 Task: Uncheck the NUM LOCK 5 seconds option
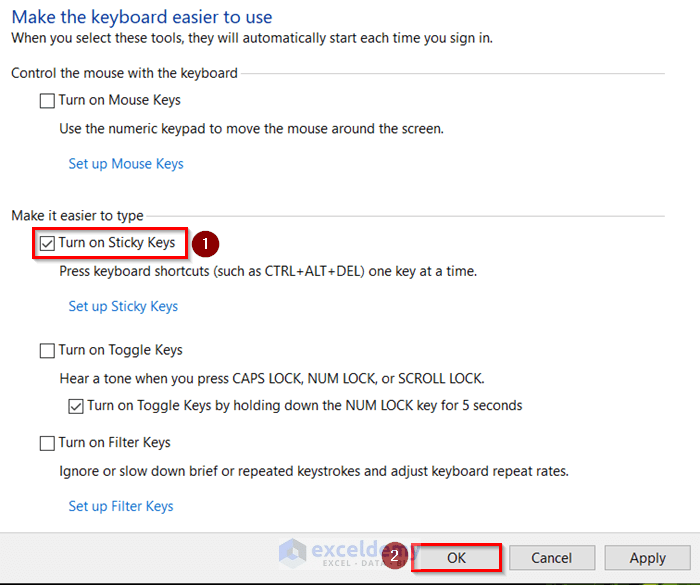click(75, 406)
